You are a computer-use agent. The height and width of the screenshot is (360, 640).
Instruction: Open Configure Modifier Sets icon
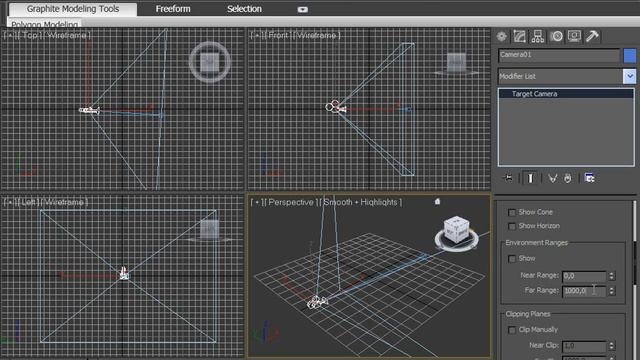tap(589, 178)
